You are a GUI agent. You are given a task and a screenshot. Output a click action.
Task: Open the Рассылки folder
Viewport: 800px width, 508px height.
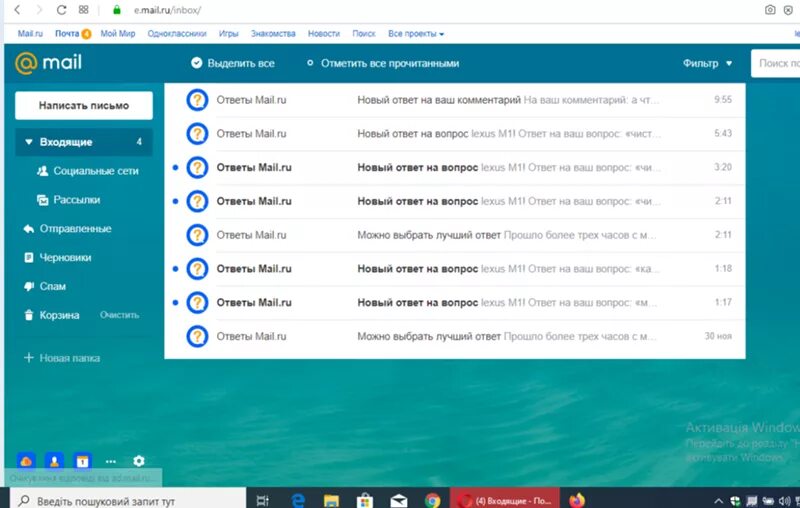pos(68,199)
